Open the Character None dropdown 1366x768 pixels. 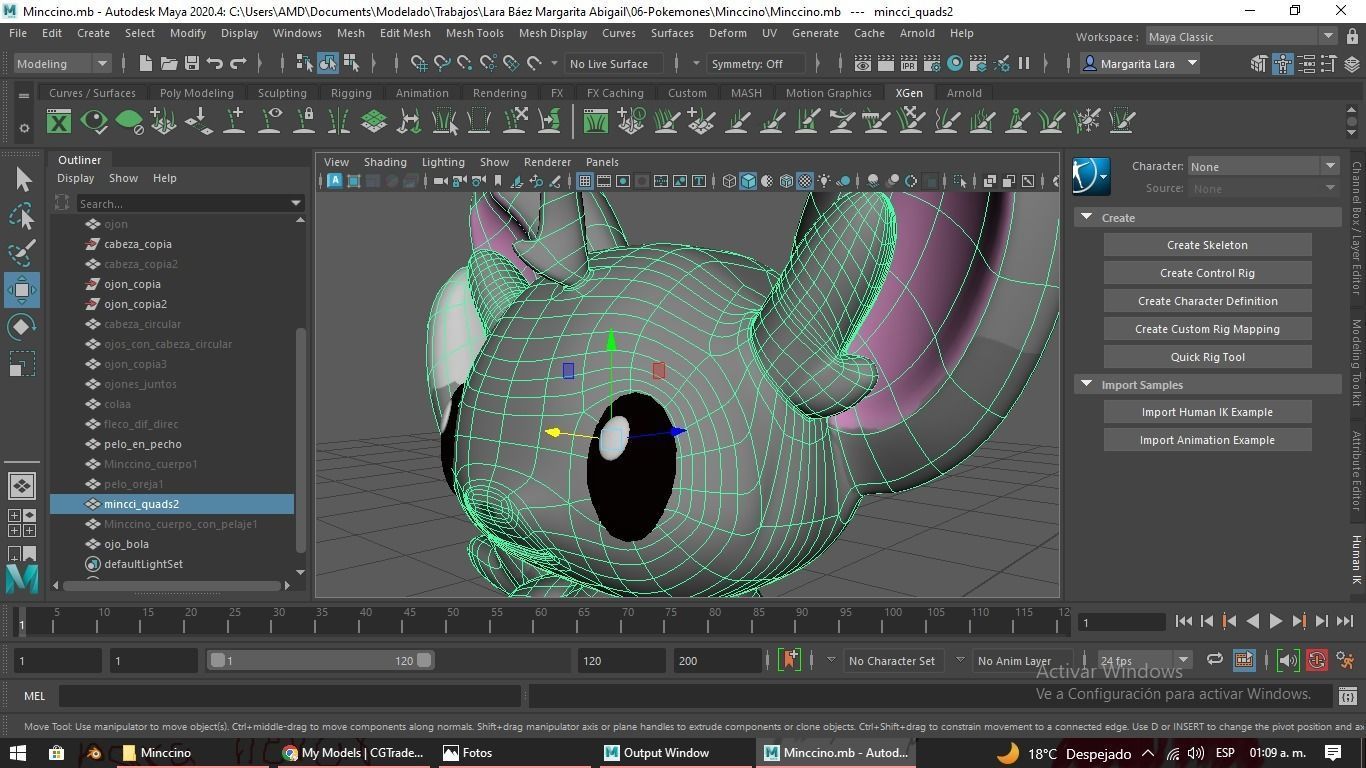1263,166
